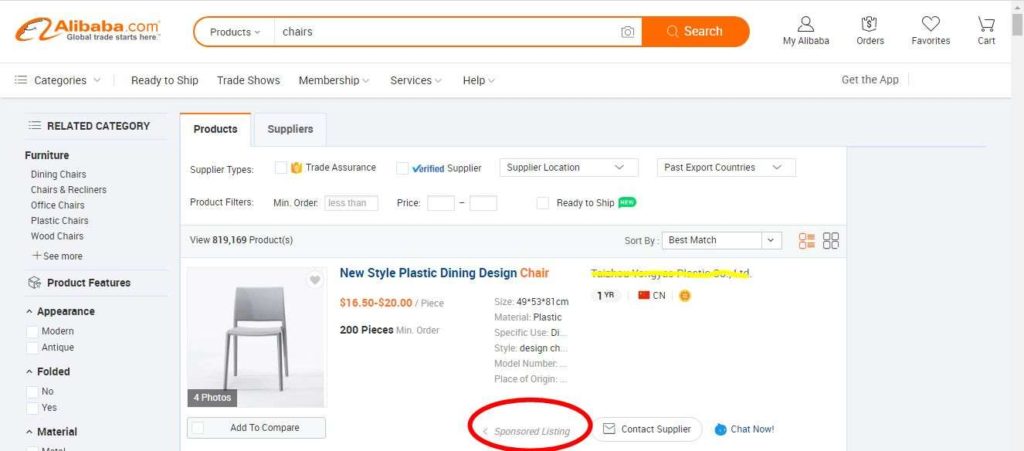Open the Office Chairs category
This screenshot has width=1024, height=451.
point(57,205)
